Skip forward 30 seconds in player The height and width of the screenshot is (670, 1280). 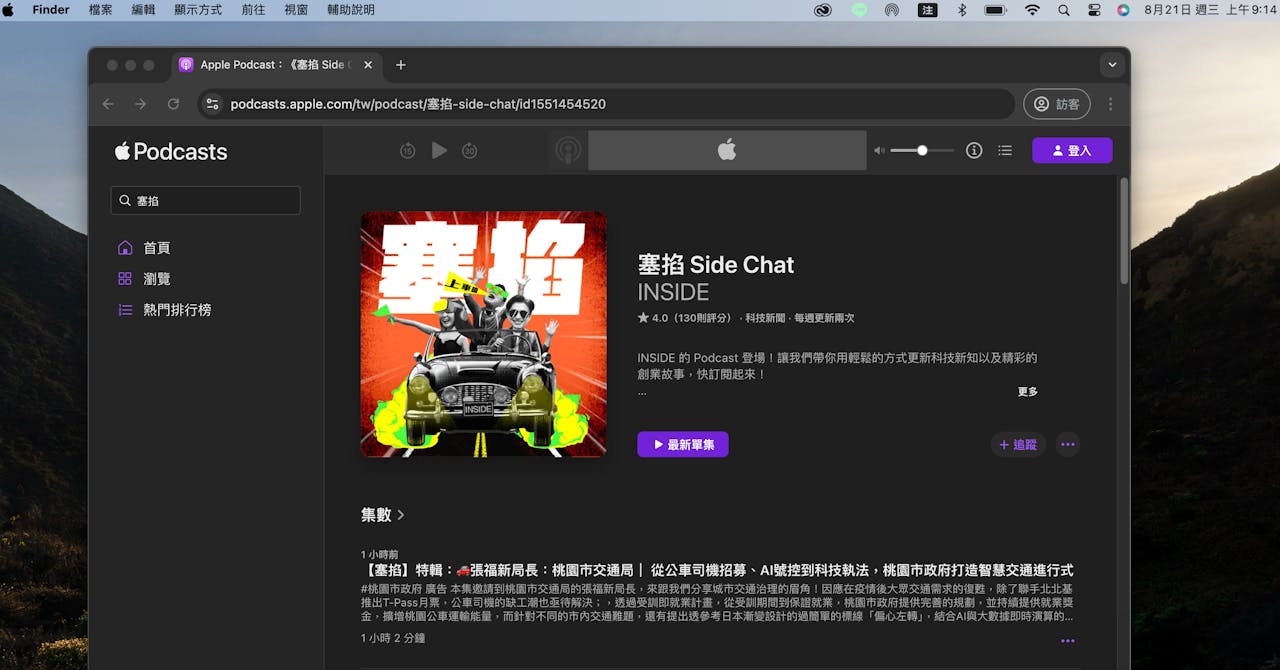coord(470,151)
